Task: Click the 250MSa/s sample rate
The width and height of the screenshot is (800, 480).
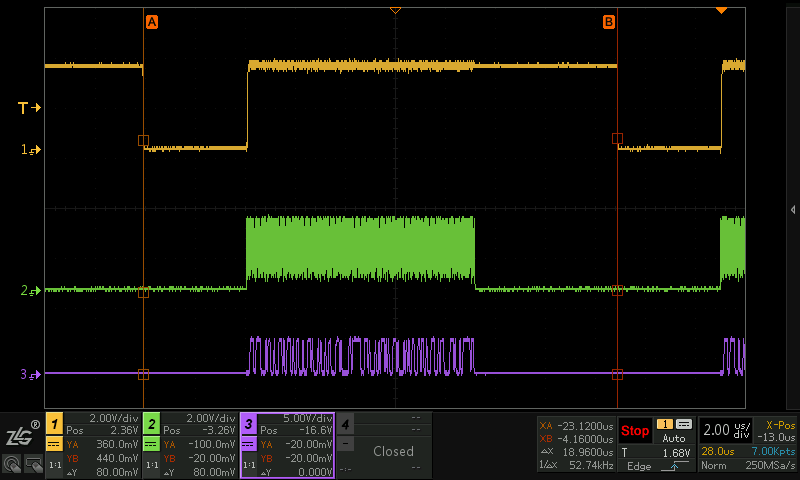Action: click(770, 465)
